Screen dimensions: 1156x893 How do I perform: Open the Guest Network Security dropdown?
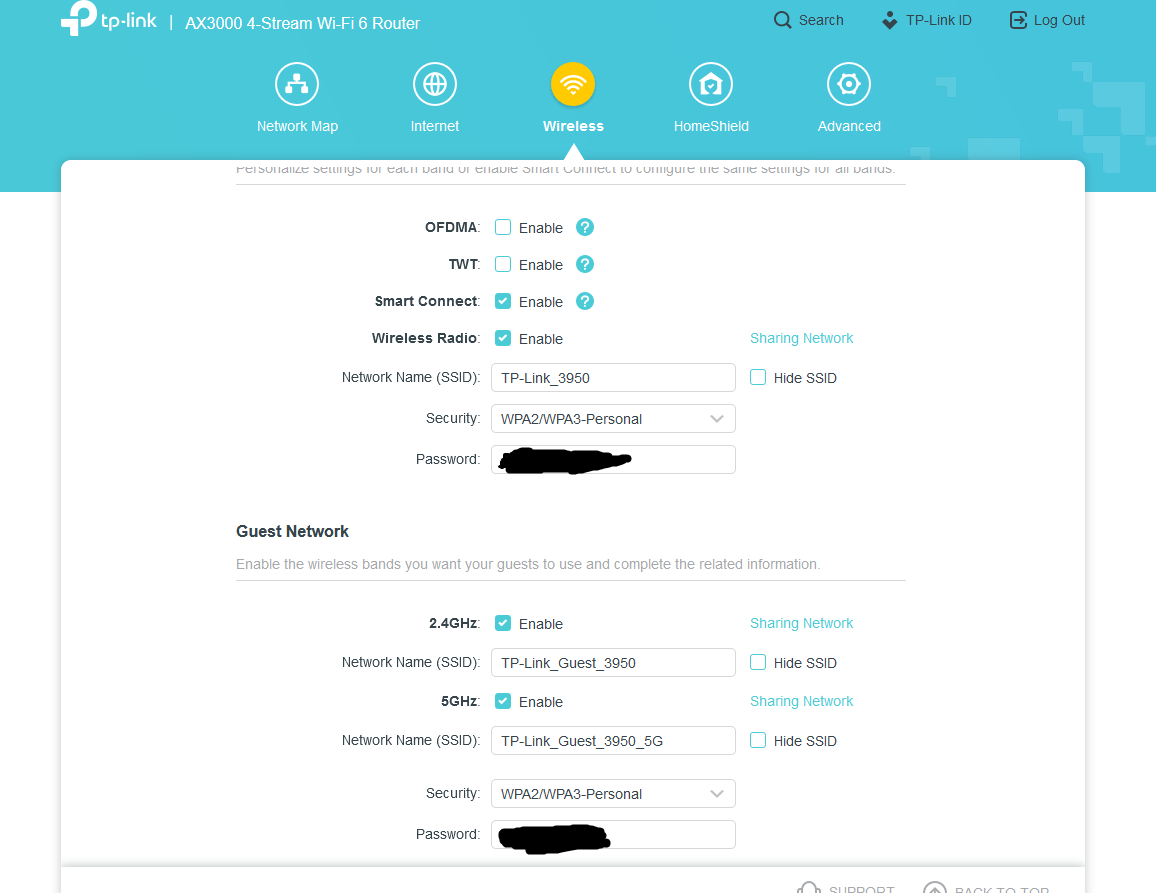613,794
